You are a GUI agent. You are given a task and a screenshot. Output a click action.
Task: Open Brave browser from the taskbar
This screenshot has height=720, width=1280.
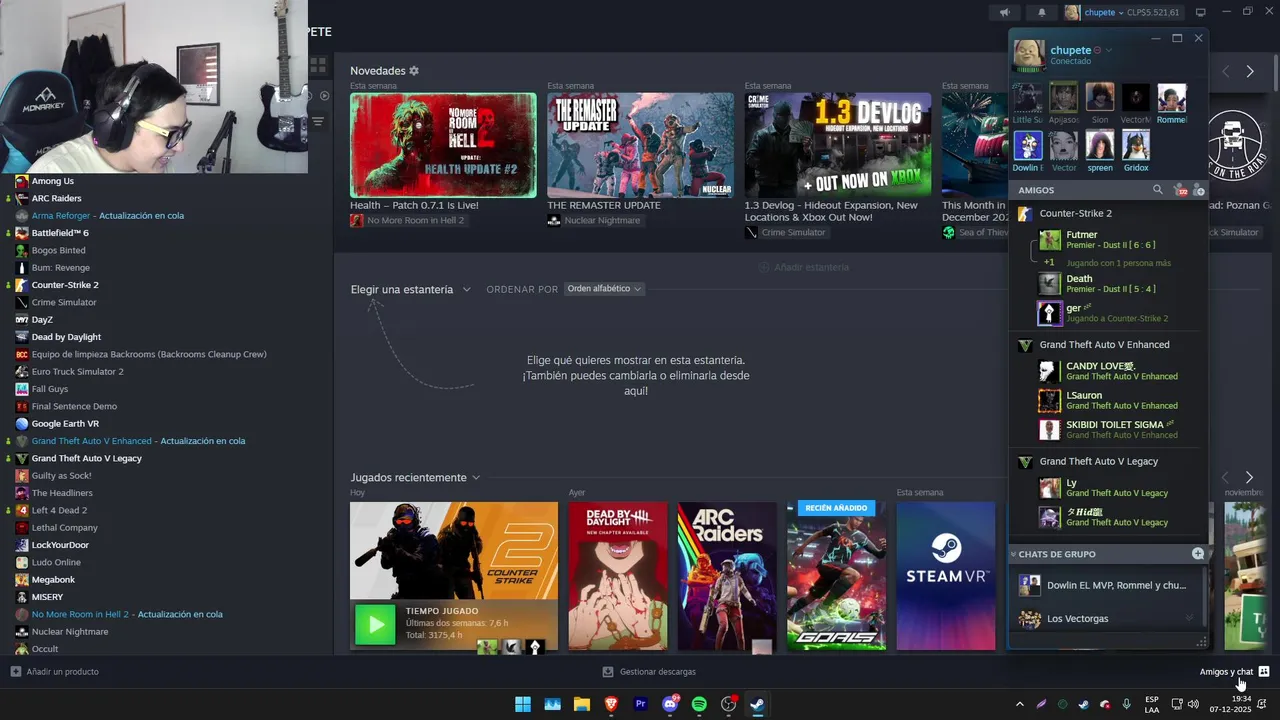[x=611, y=704]
